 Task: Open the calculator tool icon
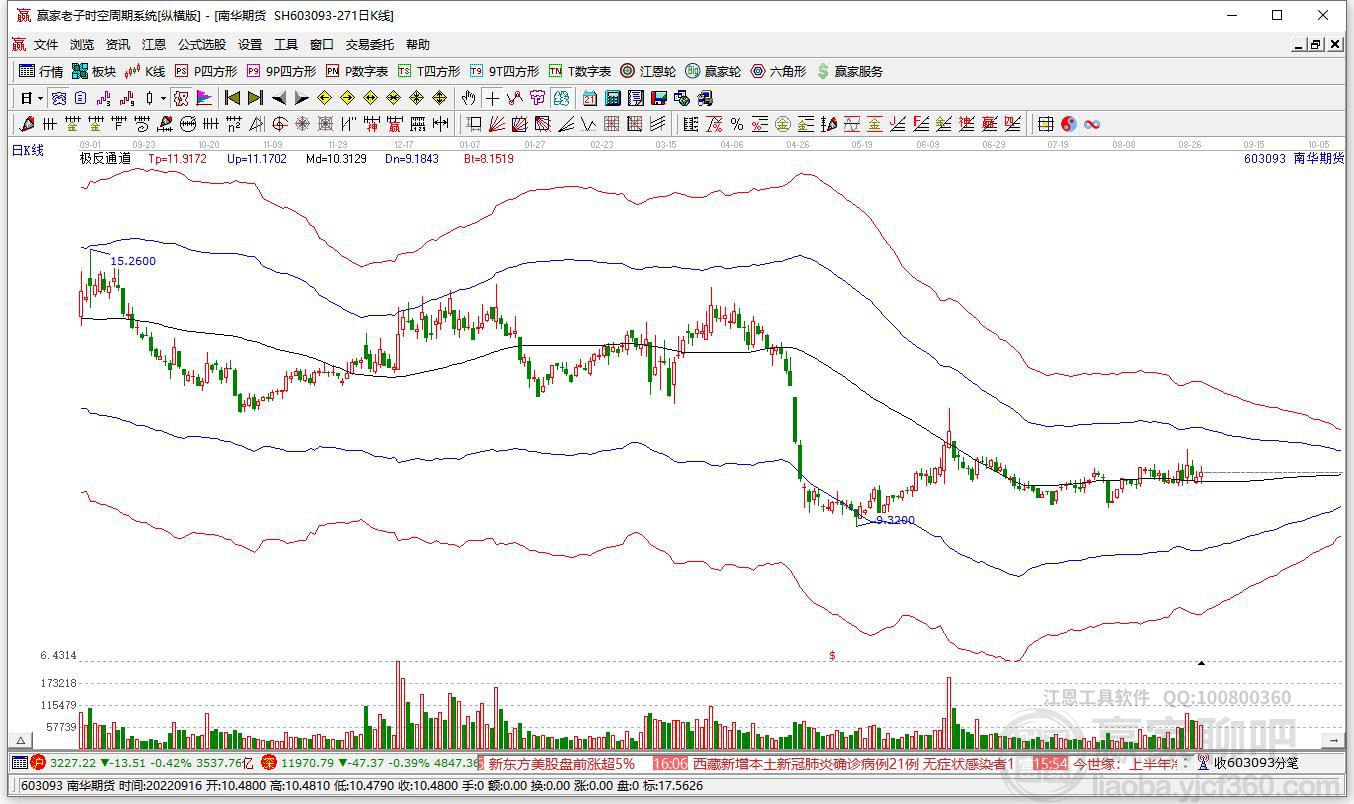[x=613, y=98]
